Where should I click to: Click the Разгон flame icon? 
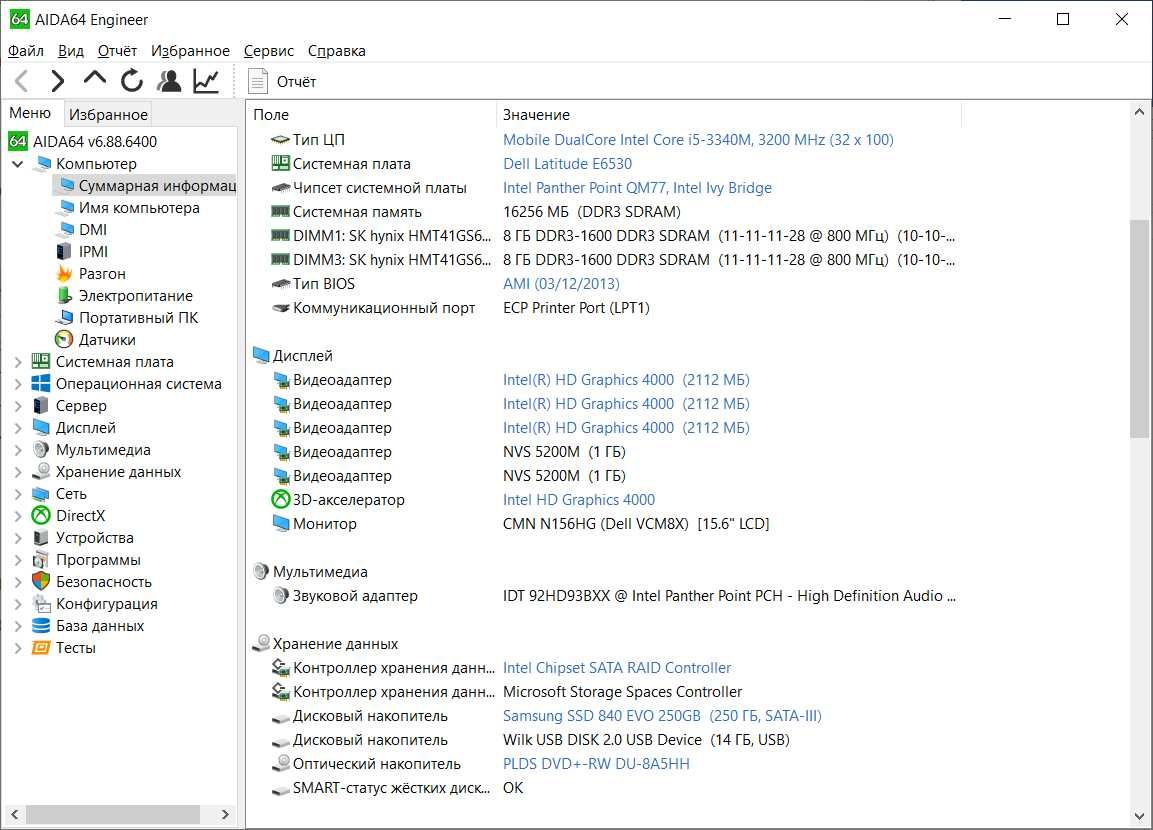(x=64, y=273)
